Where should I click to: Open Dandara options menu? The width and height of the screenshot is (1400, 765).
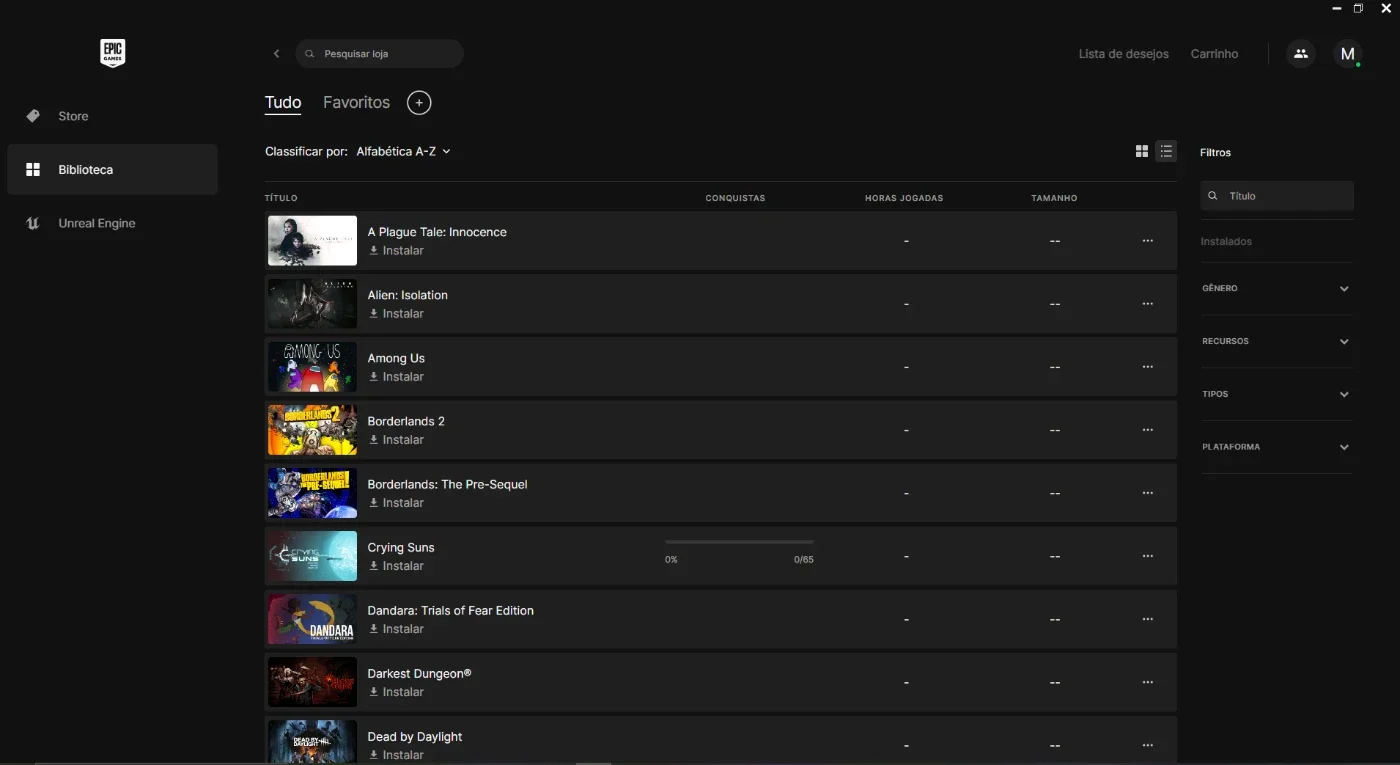coord(1147,618)
